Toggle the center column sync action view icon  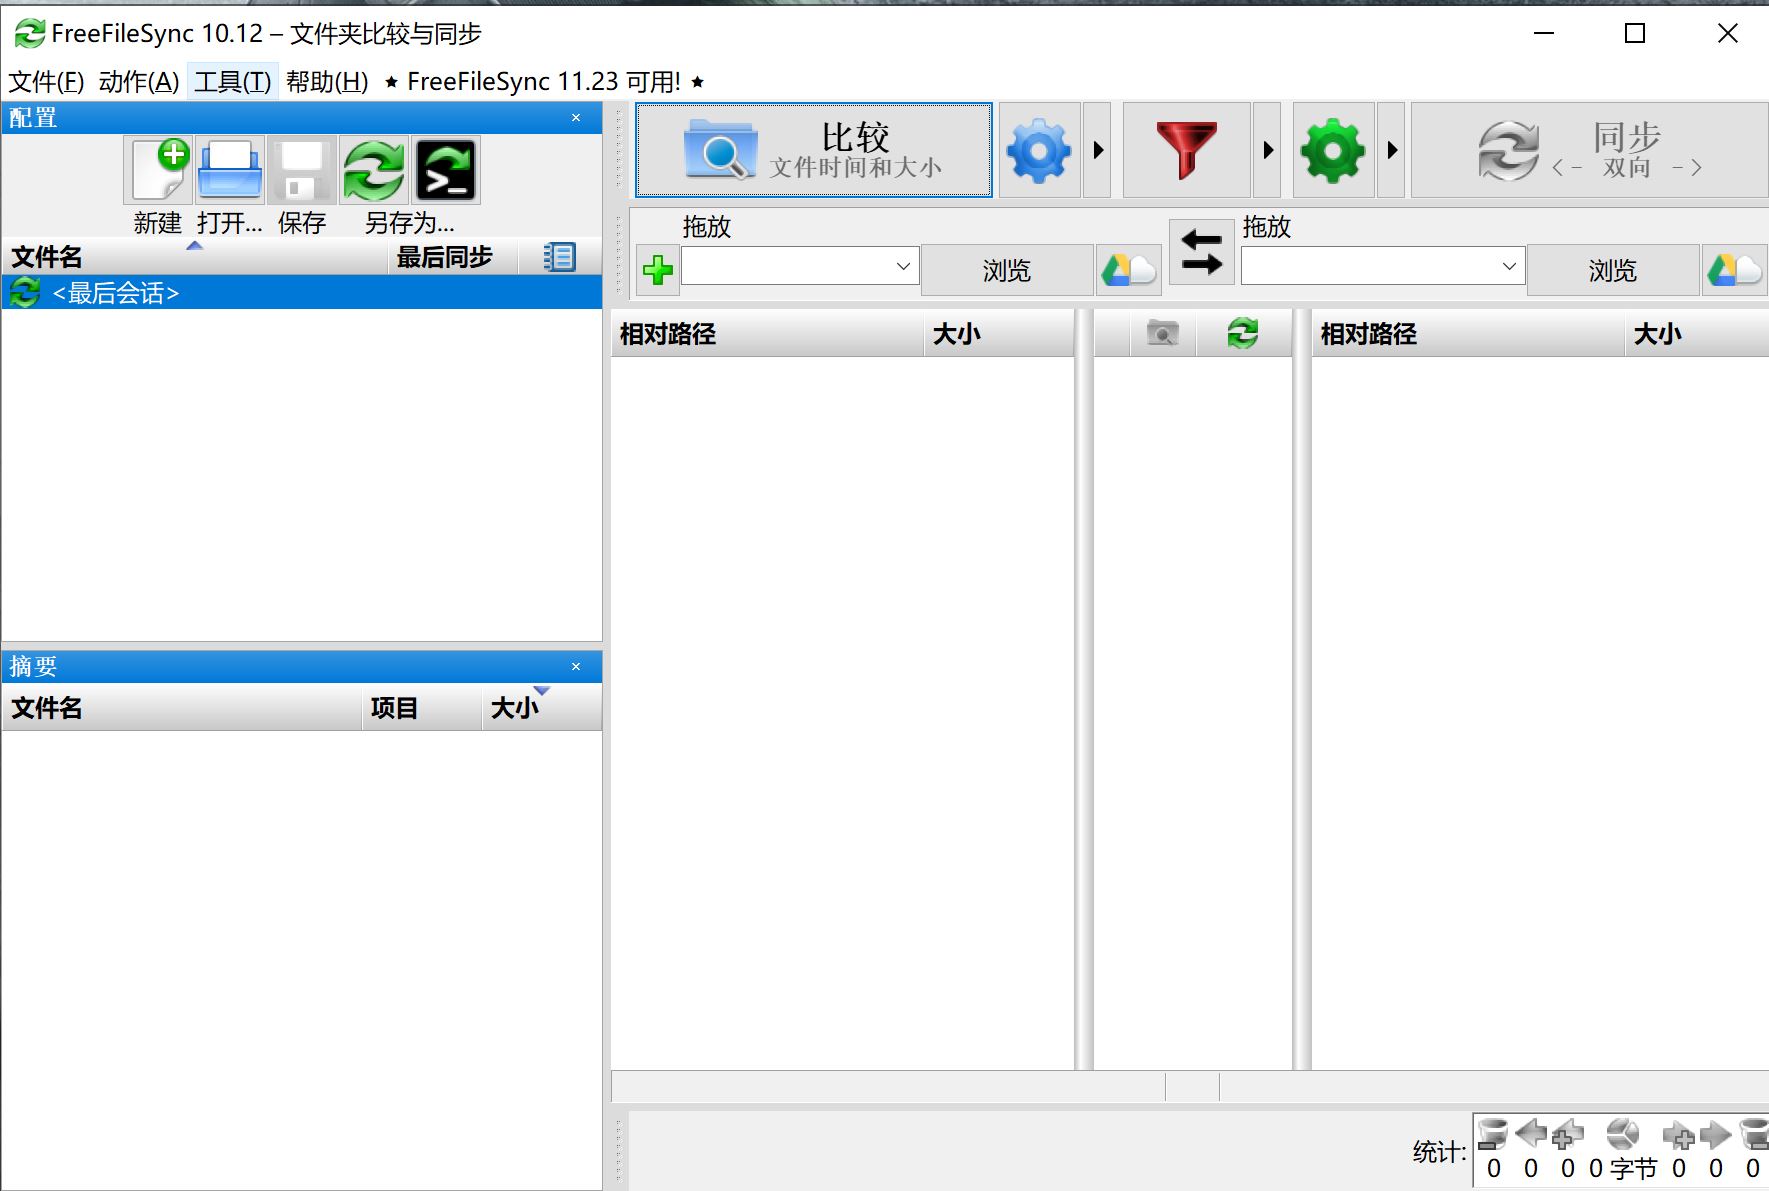1242,333
